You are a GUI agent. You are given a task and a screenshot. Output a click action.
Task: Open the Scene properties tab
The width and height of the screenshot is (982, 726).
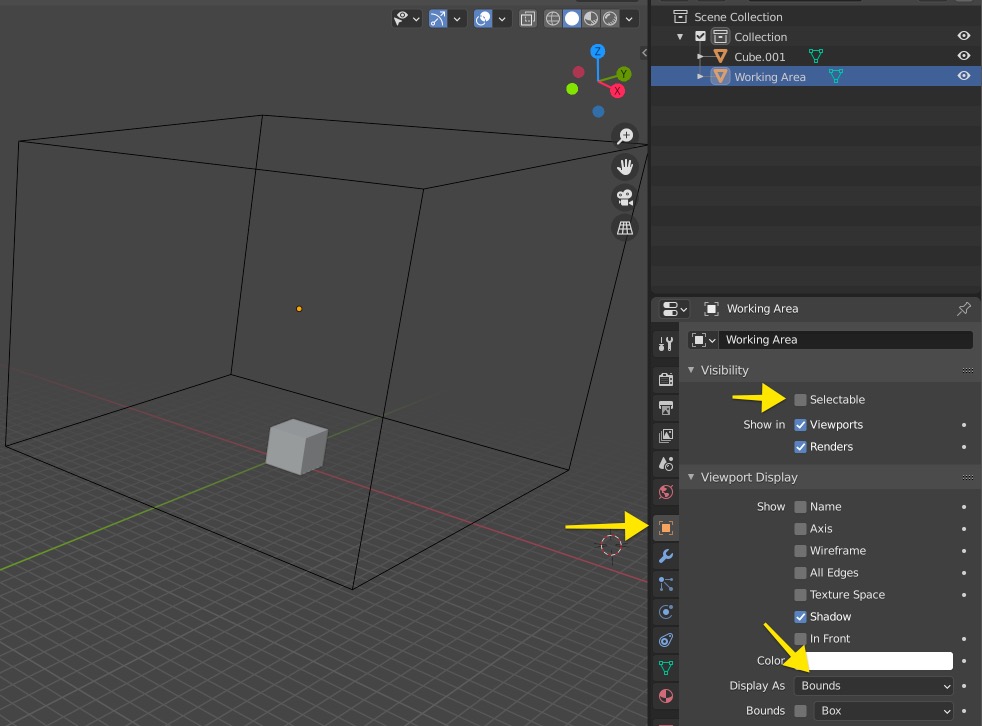pyautogui.click(x=666, y=464)
